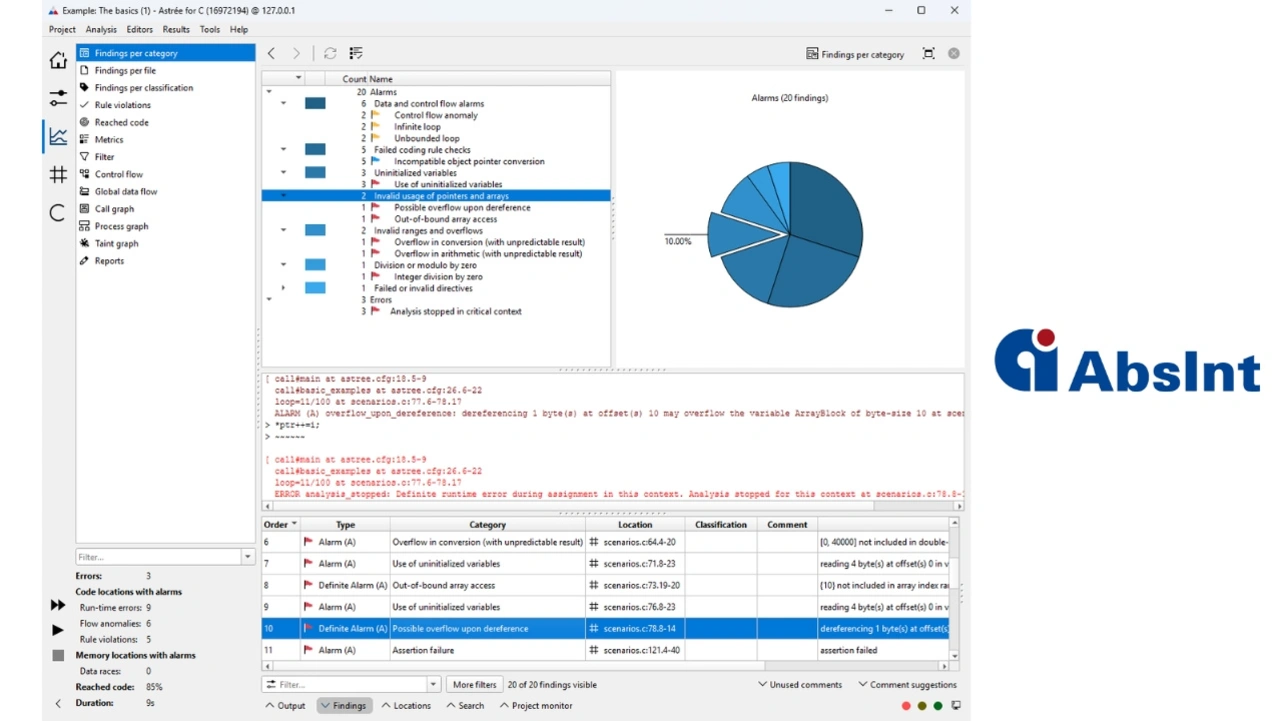Toggle the Project monitor panel
1280x721 pixels.
535,706
